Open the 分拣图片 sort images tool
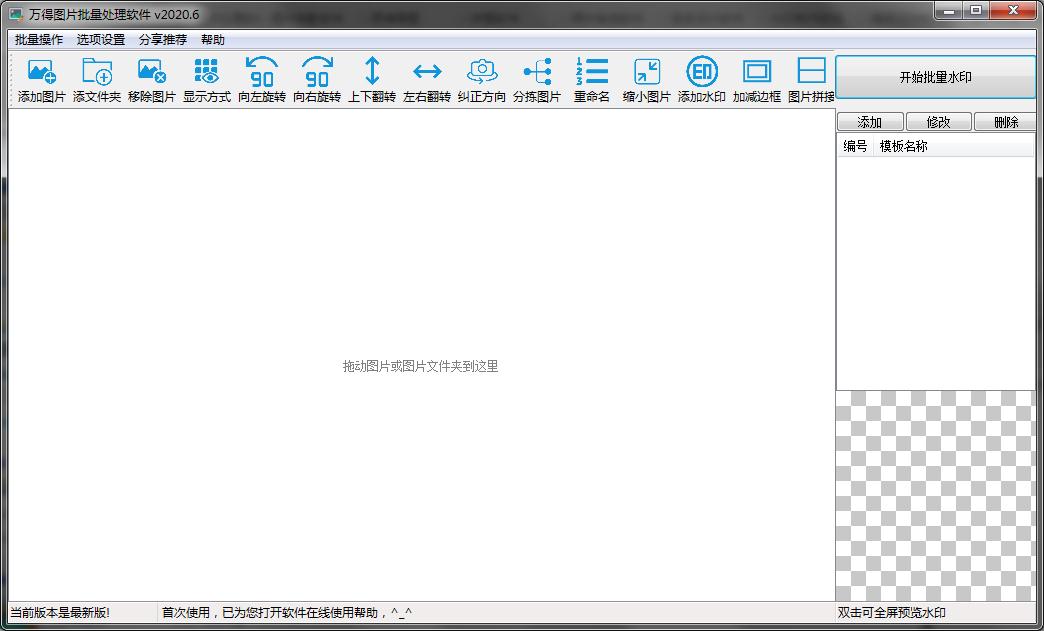The height and width of the screenshot is (631, 1044). [537, 80]
